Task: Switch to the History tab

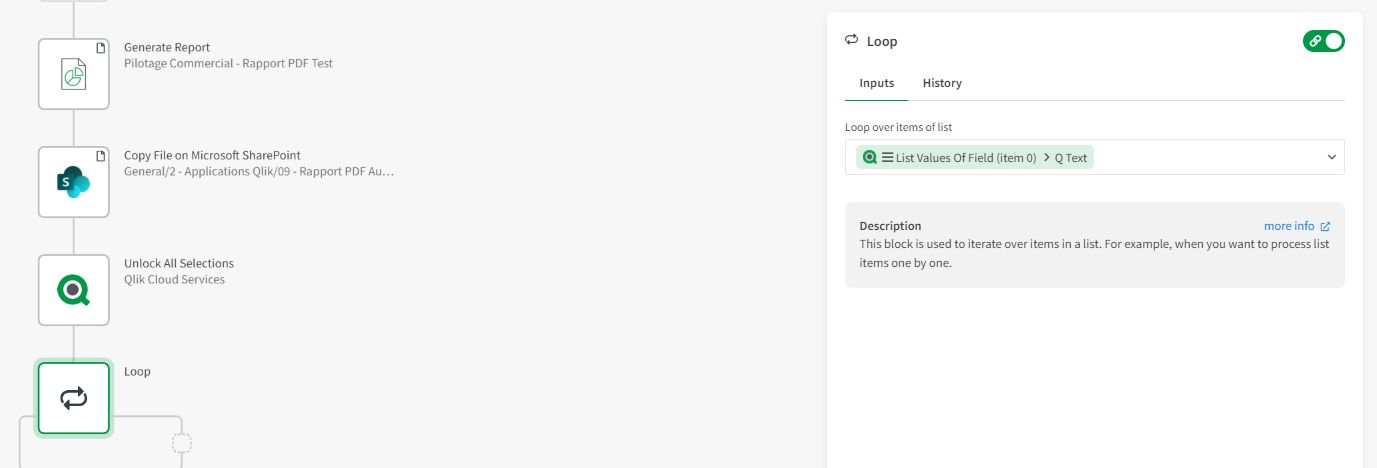Action: point(942,83)
